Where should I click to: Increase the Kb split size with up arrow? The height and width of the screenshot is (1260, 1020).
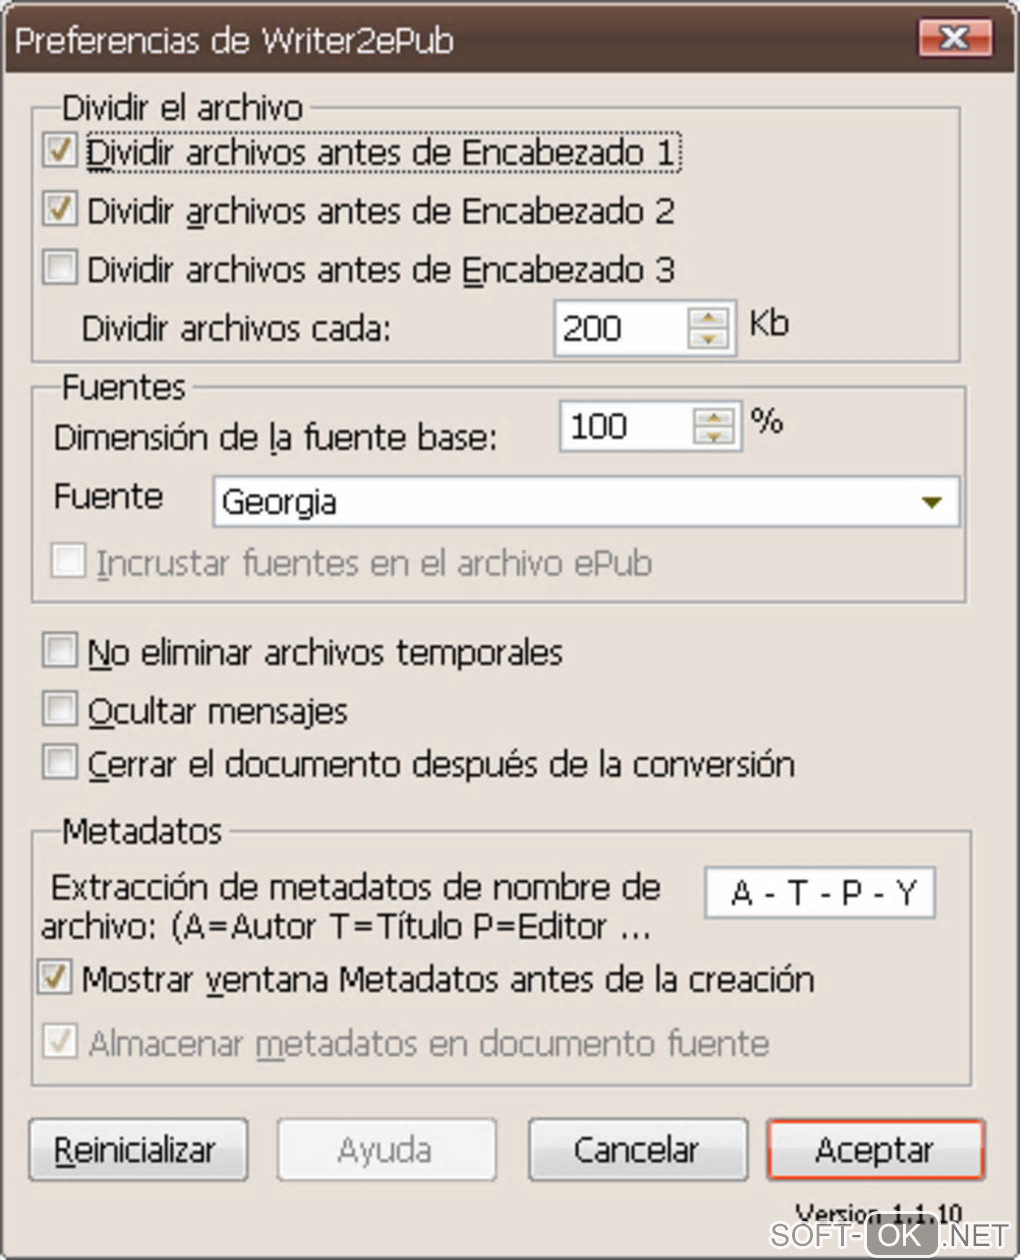[709, 318]
